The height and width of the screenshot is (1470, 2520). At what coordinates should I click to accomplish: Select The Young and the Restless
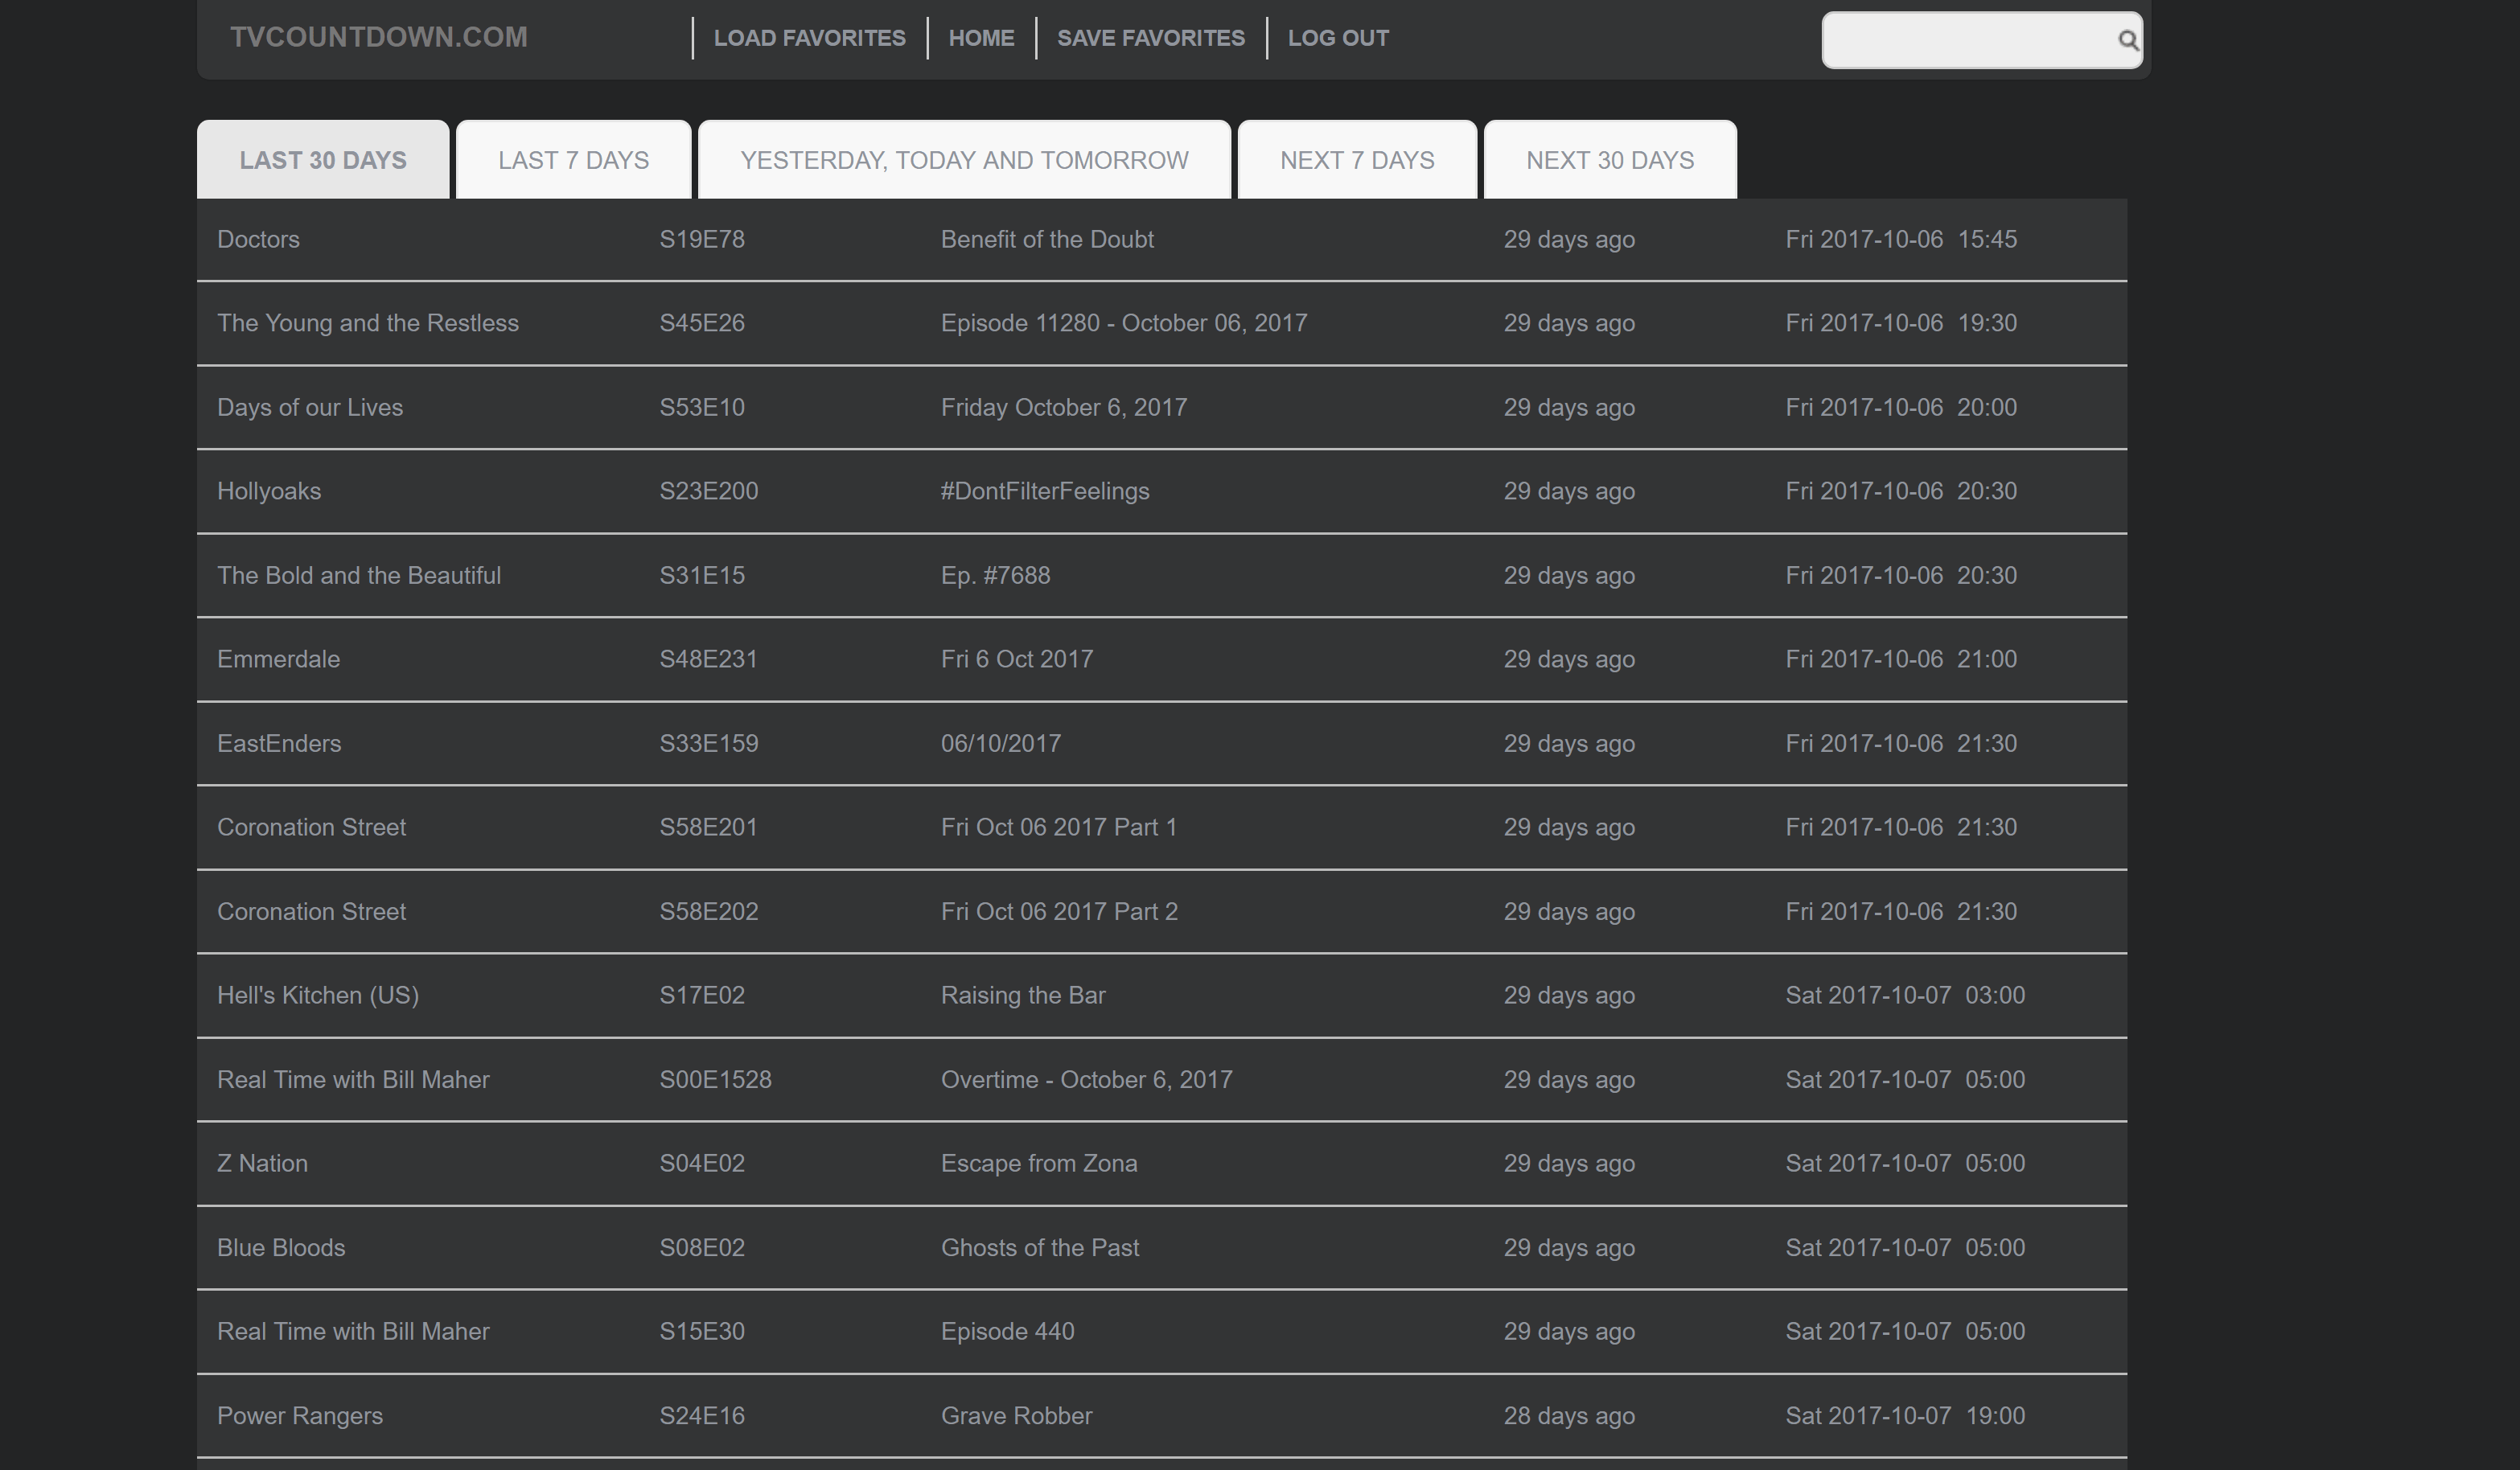(368, 323)
